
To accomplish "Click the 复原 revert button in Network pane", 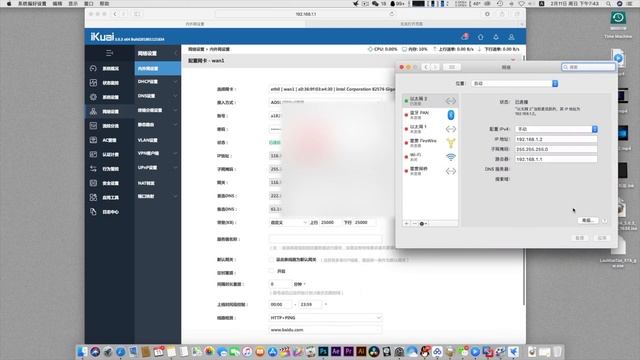I will tap(580, 238).
